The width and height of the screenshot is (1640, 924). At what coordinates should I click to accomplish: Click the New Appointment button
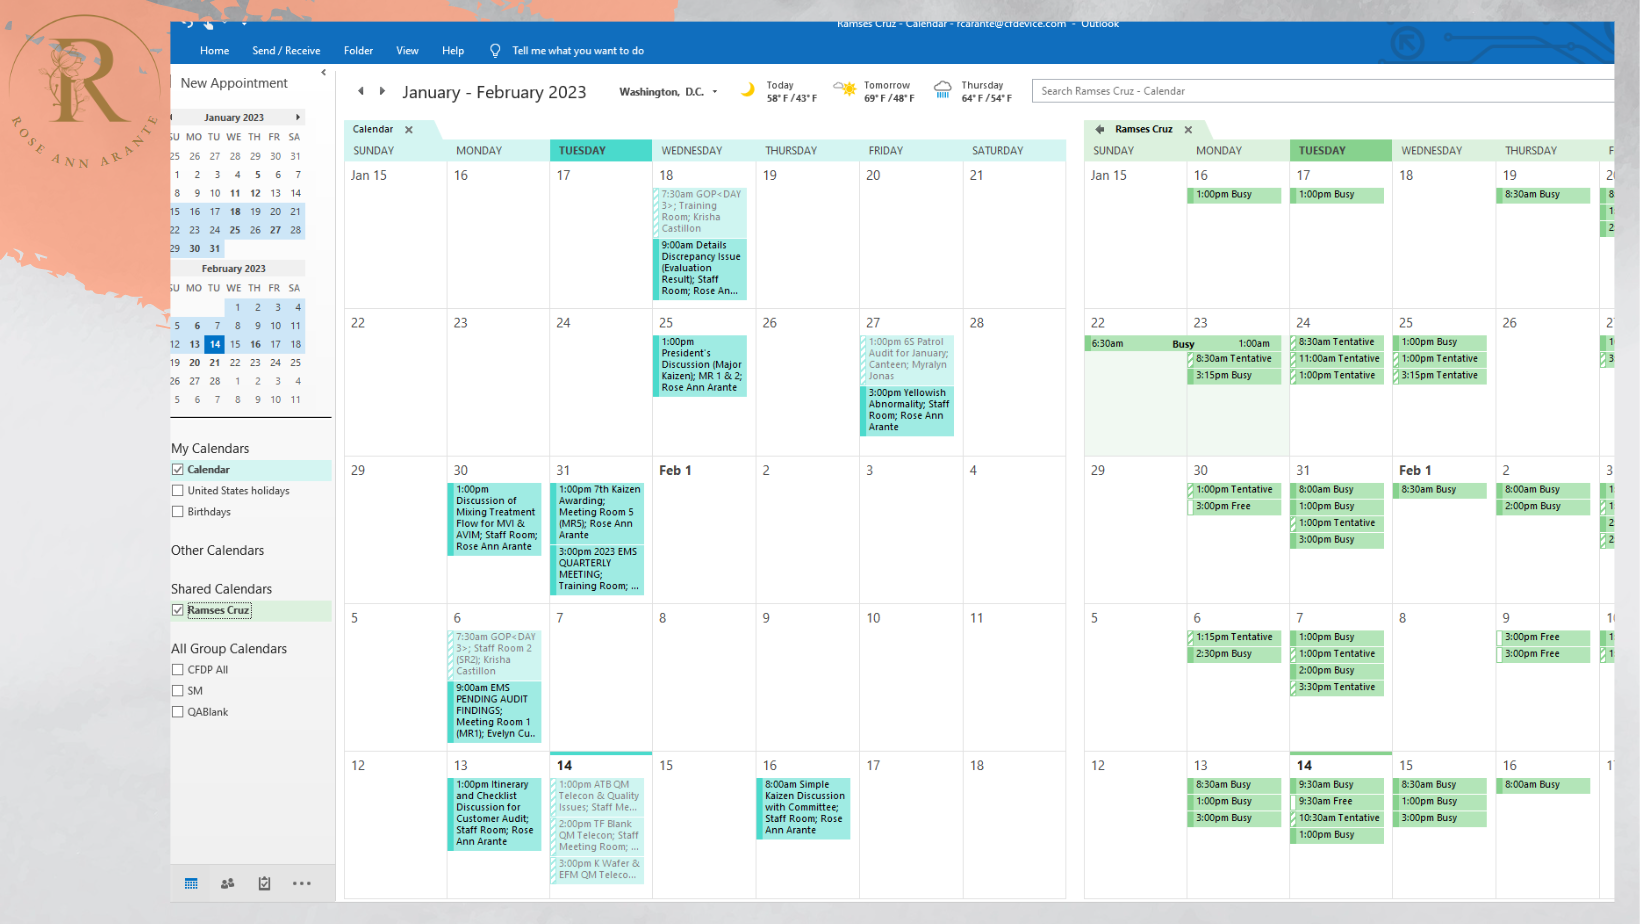click(x=234, y=83)
